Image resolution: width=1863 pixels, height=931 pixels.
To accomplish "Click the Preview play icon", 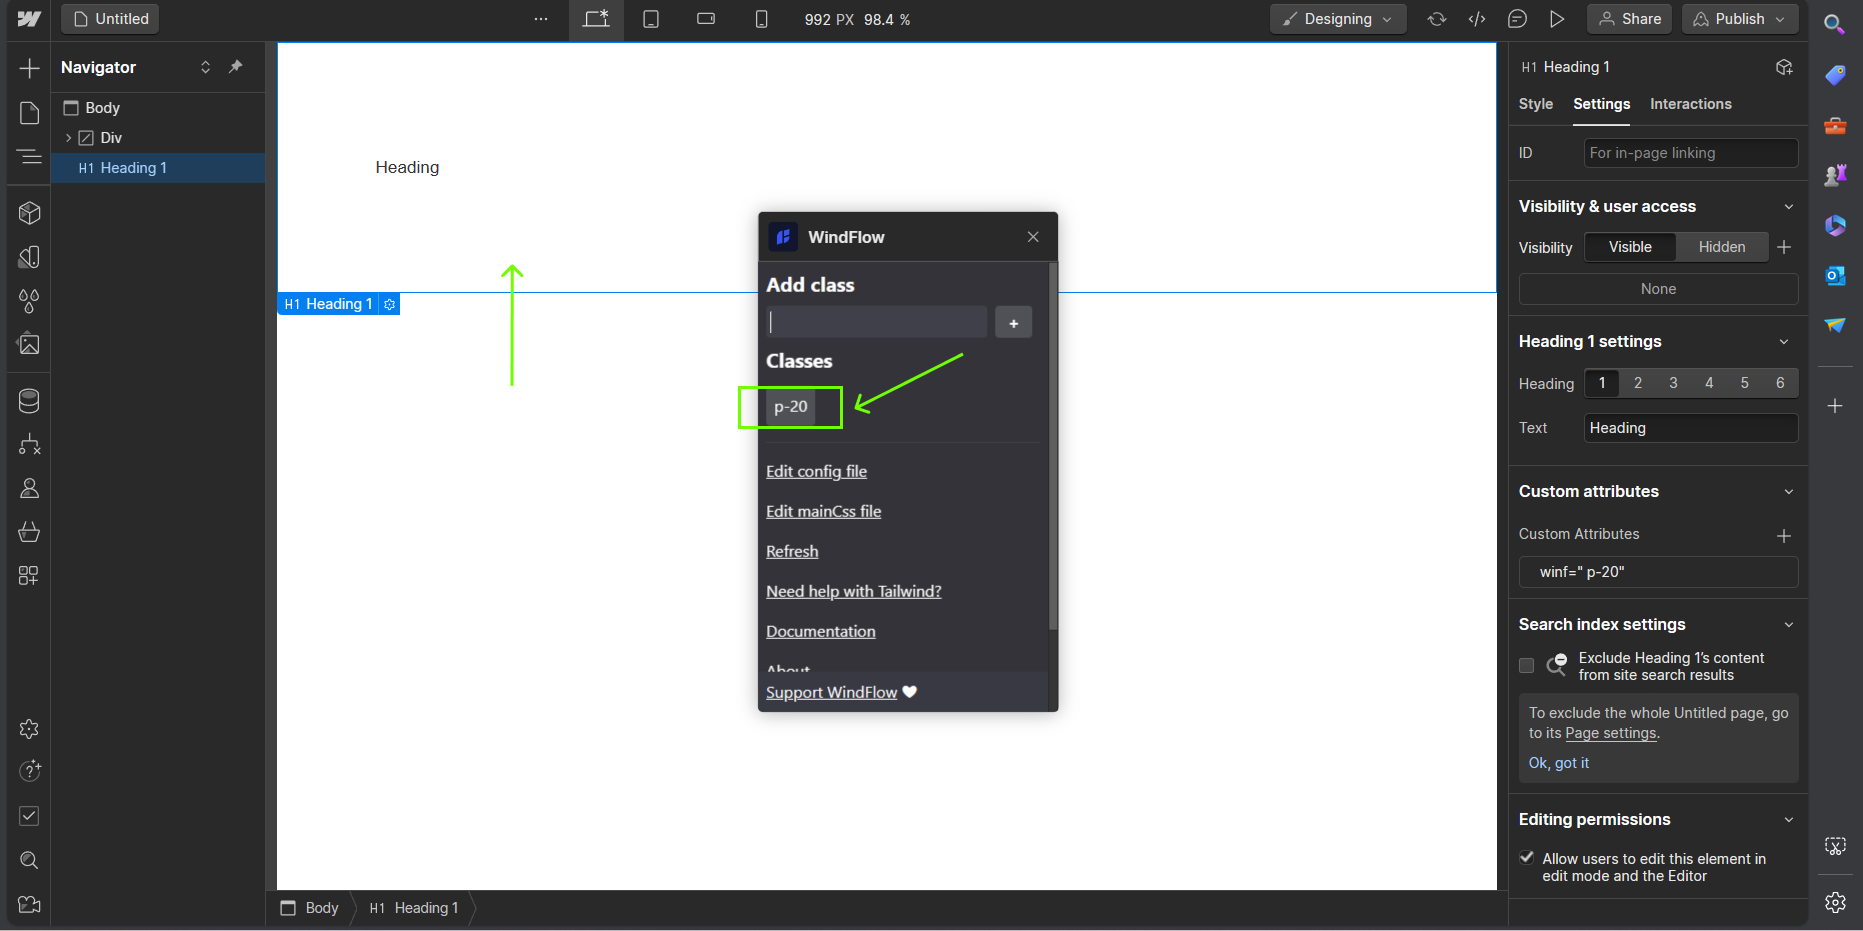I will tap(1556, 19).
